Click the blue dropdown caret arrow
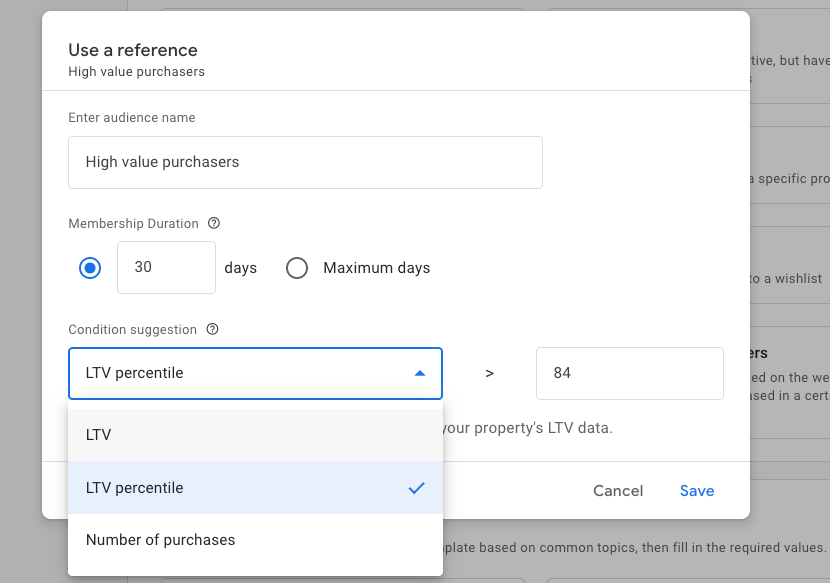Image resolution: width=830 pixels, height=583 pixels. point(420,373)
